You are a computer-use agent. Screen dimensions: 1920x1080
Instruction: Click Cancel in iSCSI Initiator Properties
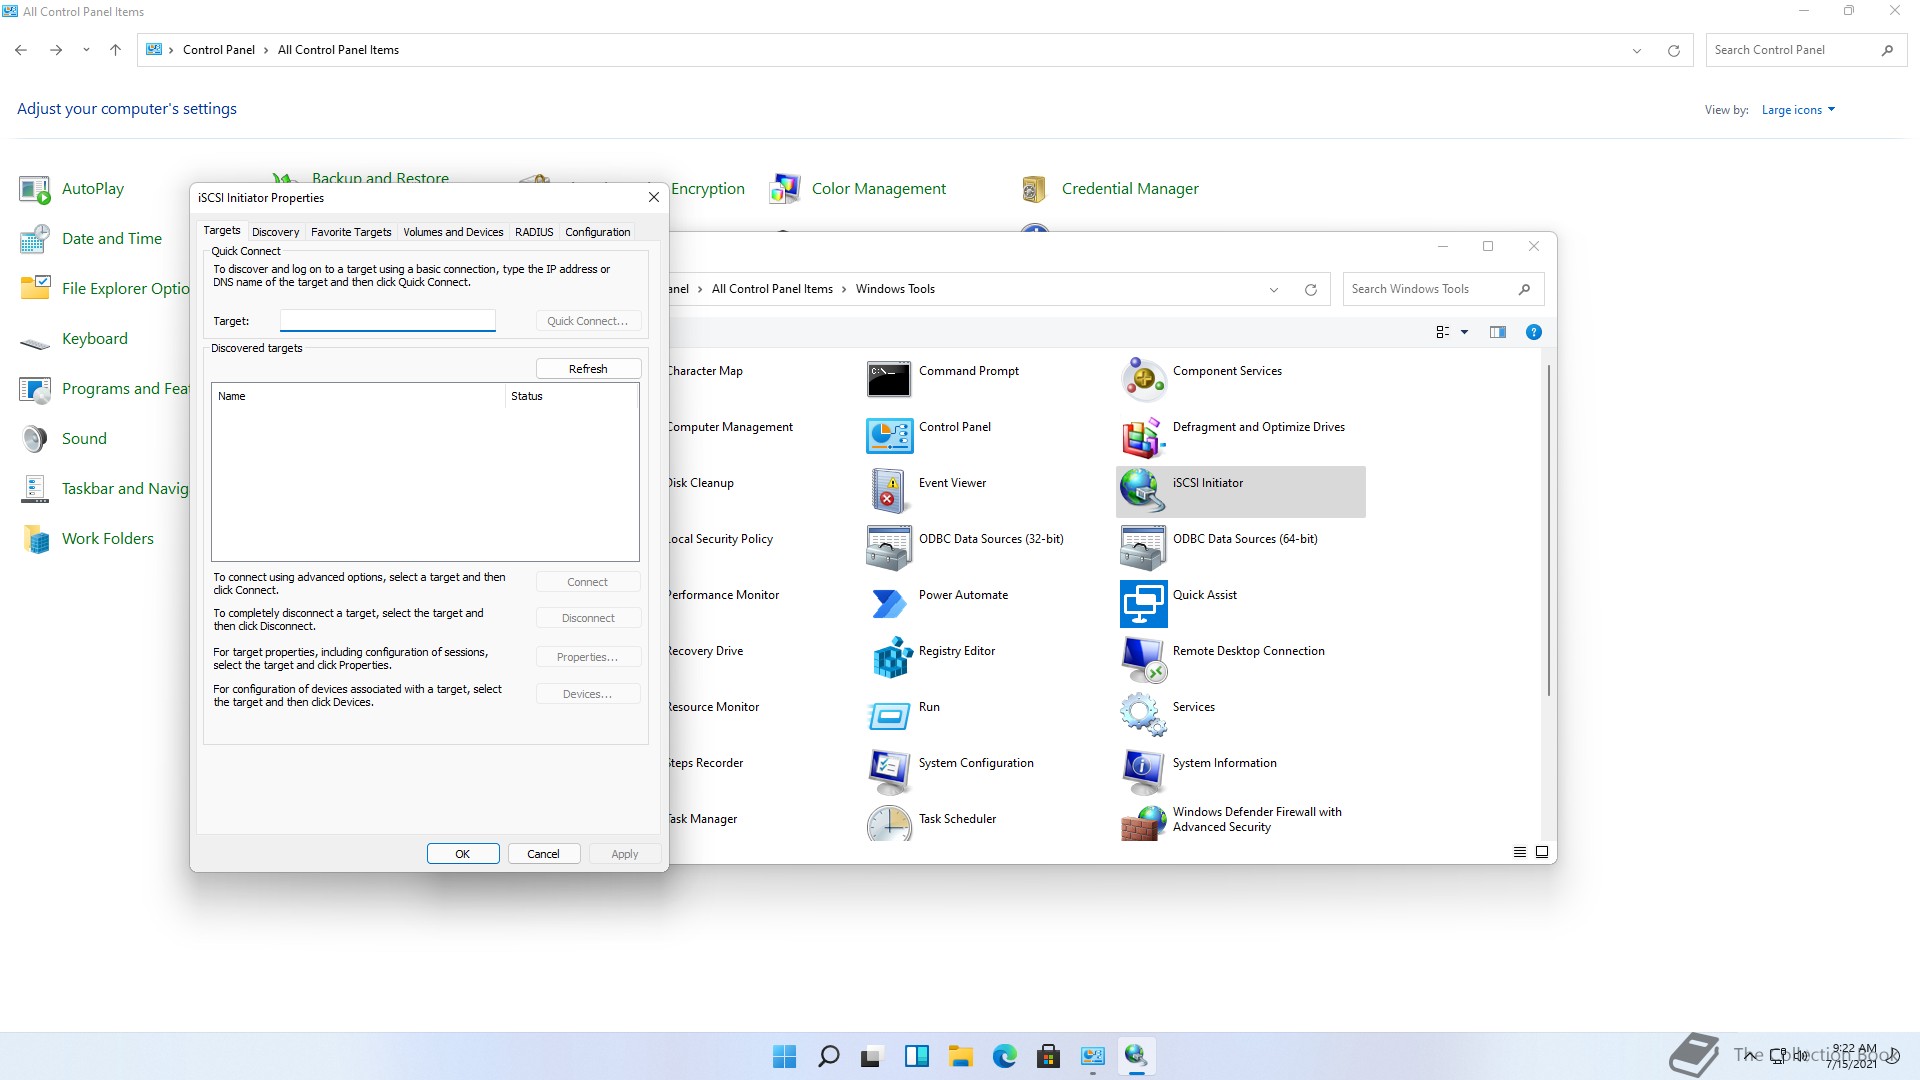(x=543, y=854)
